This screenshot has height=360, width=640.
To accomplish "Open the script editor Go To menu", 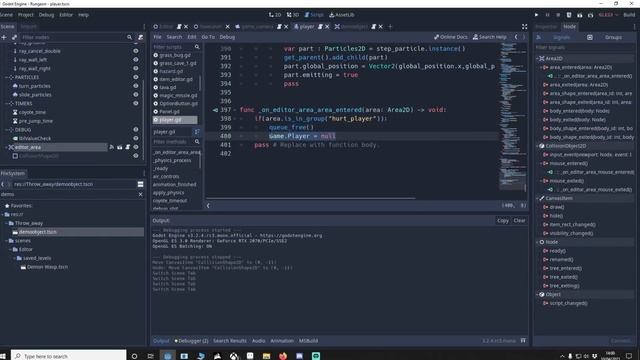I will [208, 37].
